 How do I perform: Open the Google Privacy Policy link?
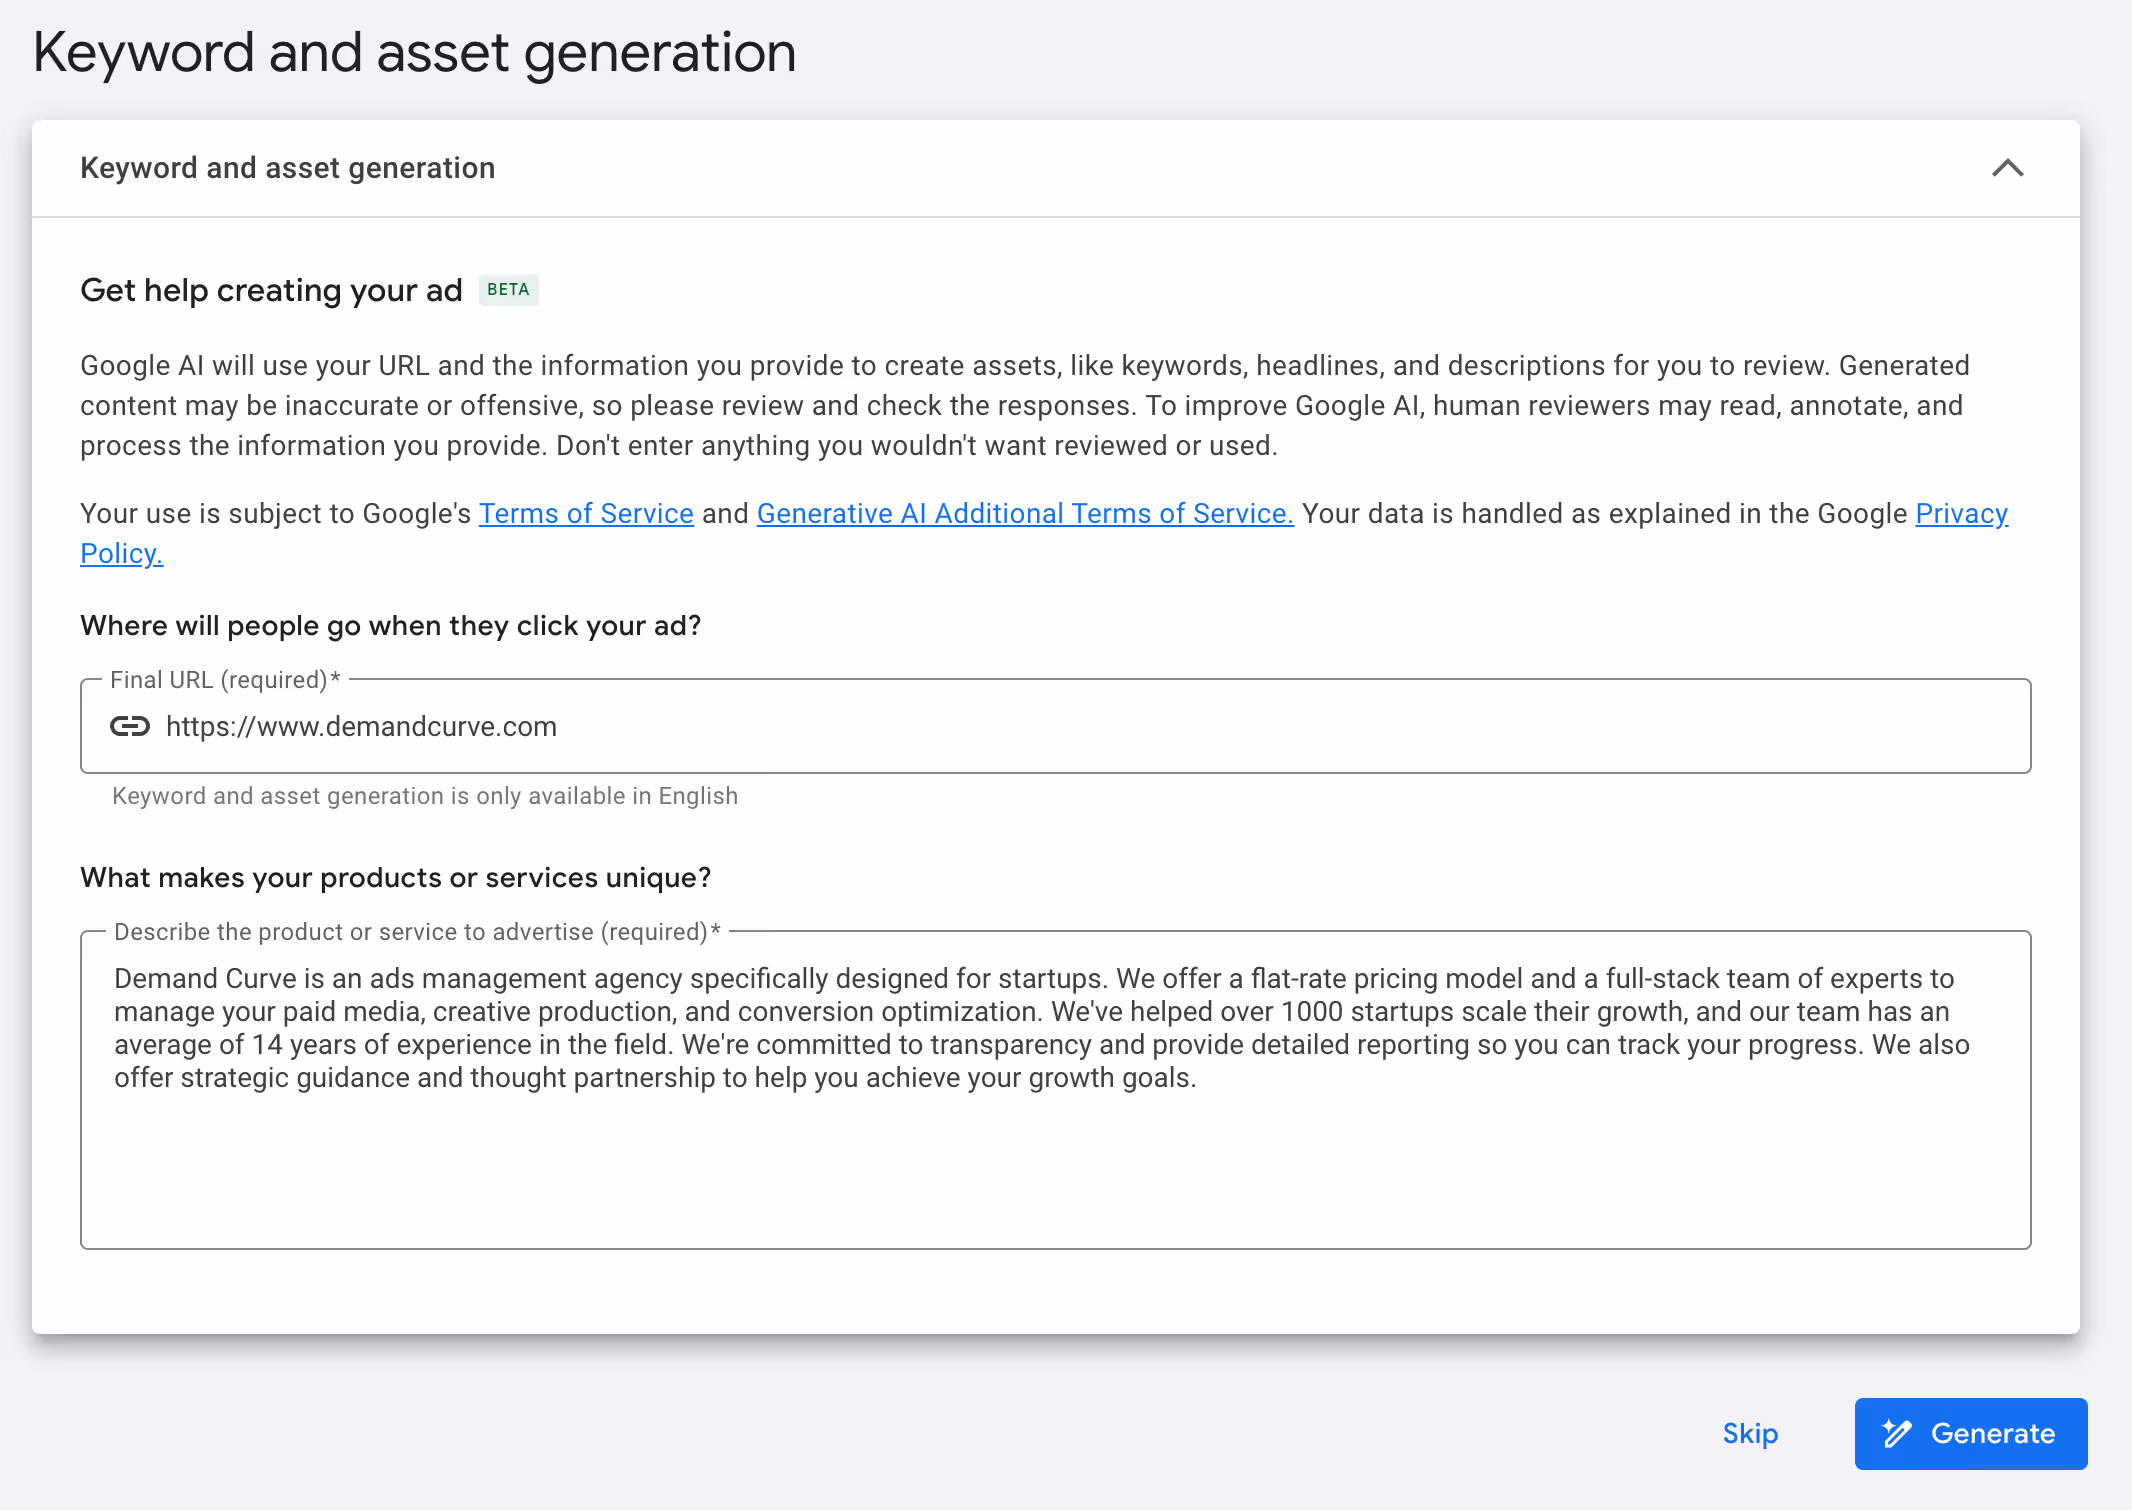tap(1961, 513)
